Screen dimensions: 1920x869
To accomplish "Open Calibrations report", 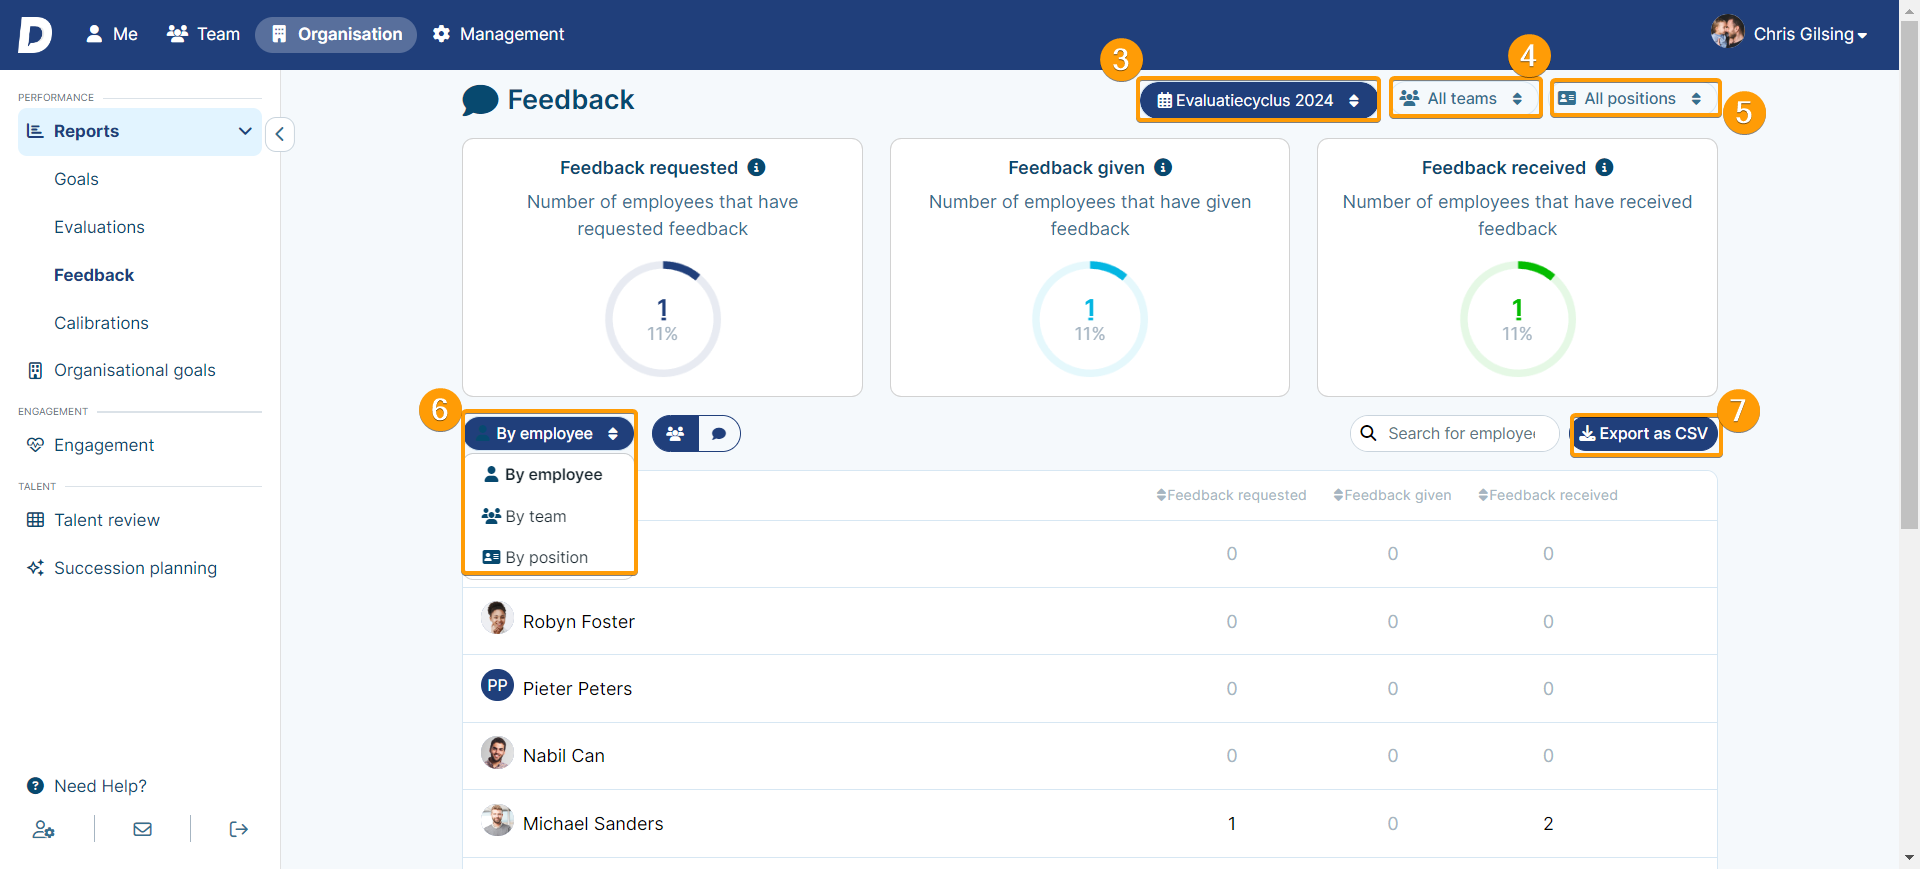I will coord(101,323).
